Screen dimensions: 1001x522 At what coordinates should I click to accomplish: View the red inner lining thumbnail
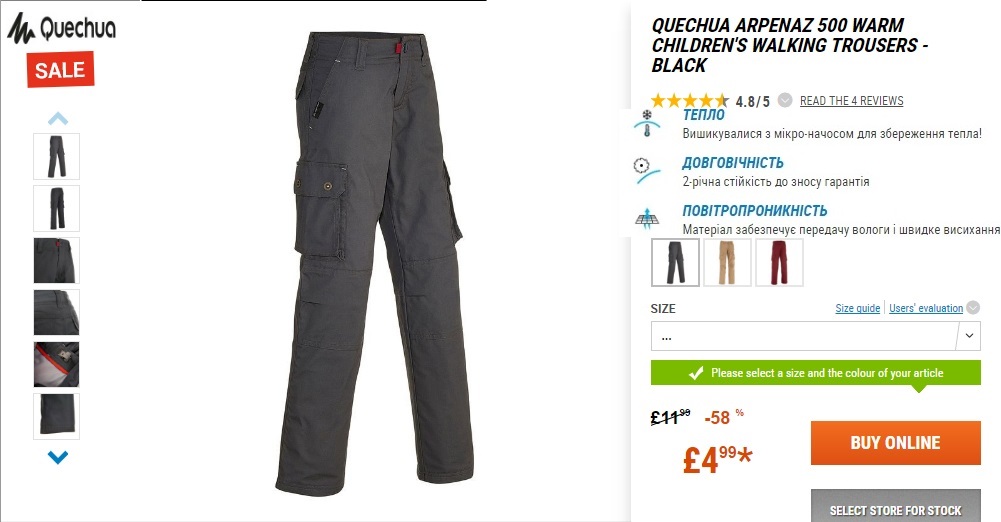(57, 364)
